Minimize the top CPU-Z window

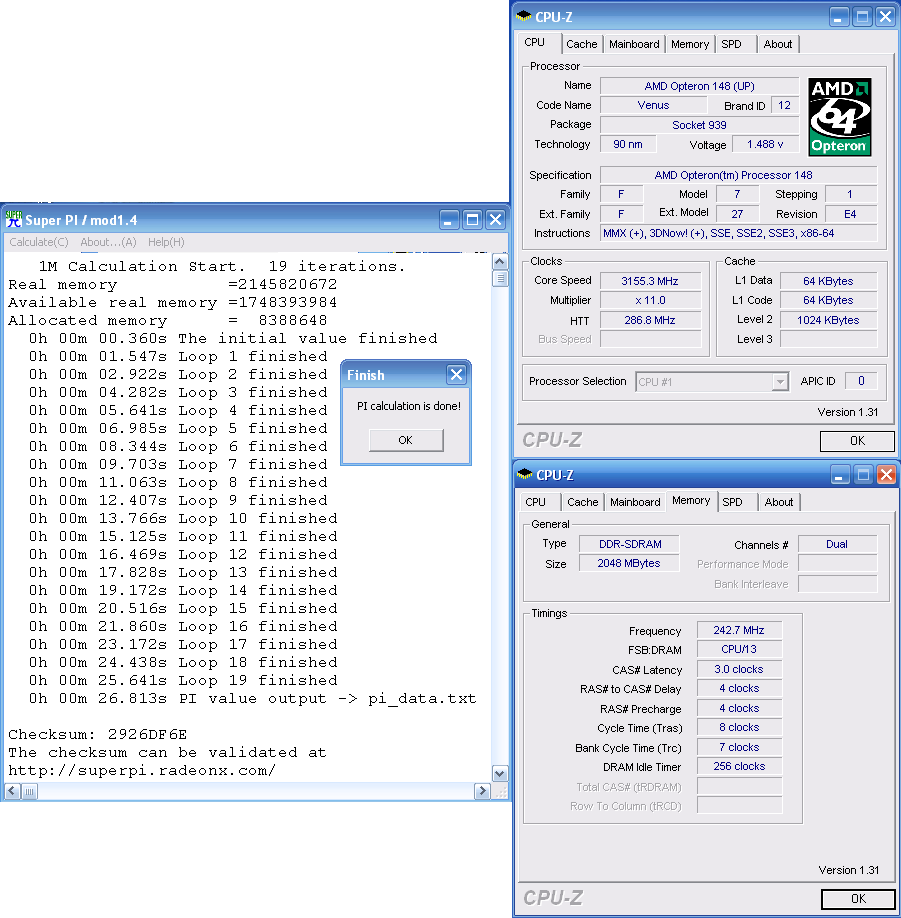point(840,16)
